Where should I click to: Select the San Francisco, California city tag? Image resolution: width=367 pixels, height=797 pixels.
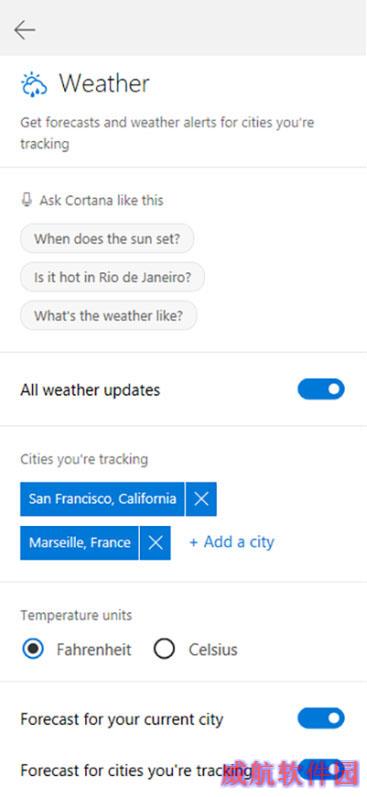(x=102, y=499)
